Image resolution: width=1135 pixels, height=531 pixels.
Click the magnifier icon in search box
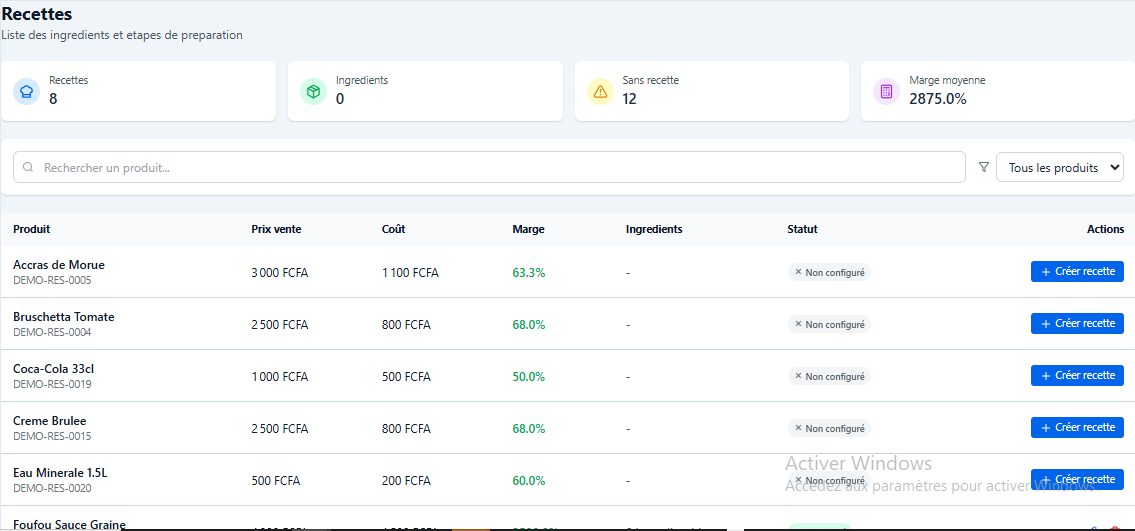(x=28, y=167)
